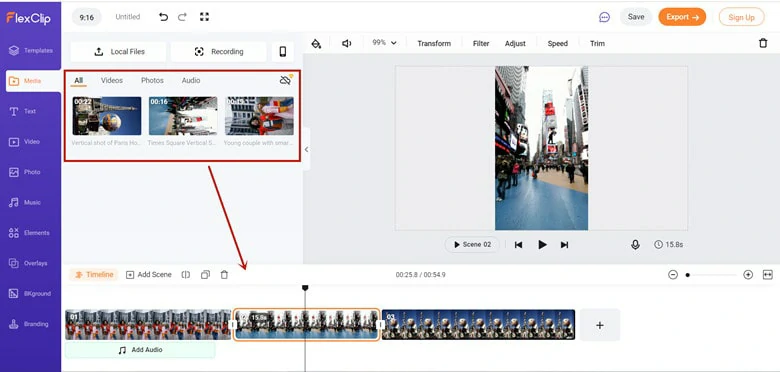The height and width of the screenshot is (372, 780).
Task: Duplicate scene with the copy icon
Action: point(205,275)
